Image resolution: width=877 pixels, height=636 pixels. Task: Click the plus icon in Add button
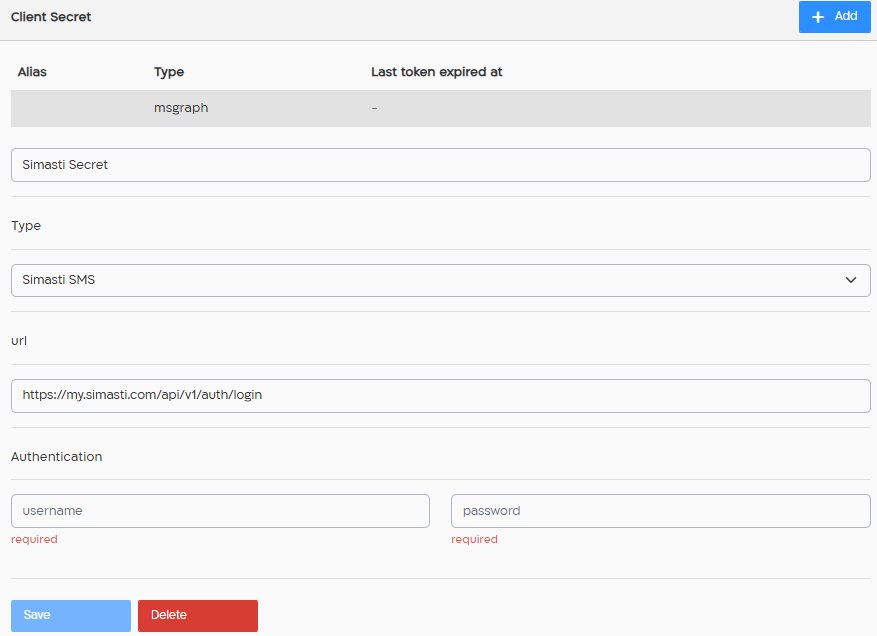click(818, 17)
